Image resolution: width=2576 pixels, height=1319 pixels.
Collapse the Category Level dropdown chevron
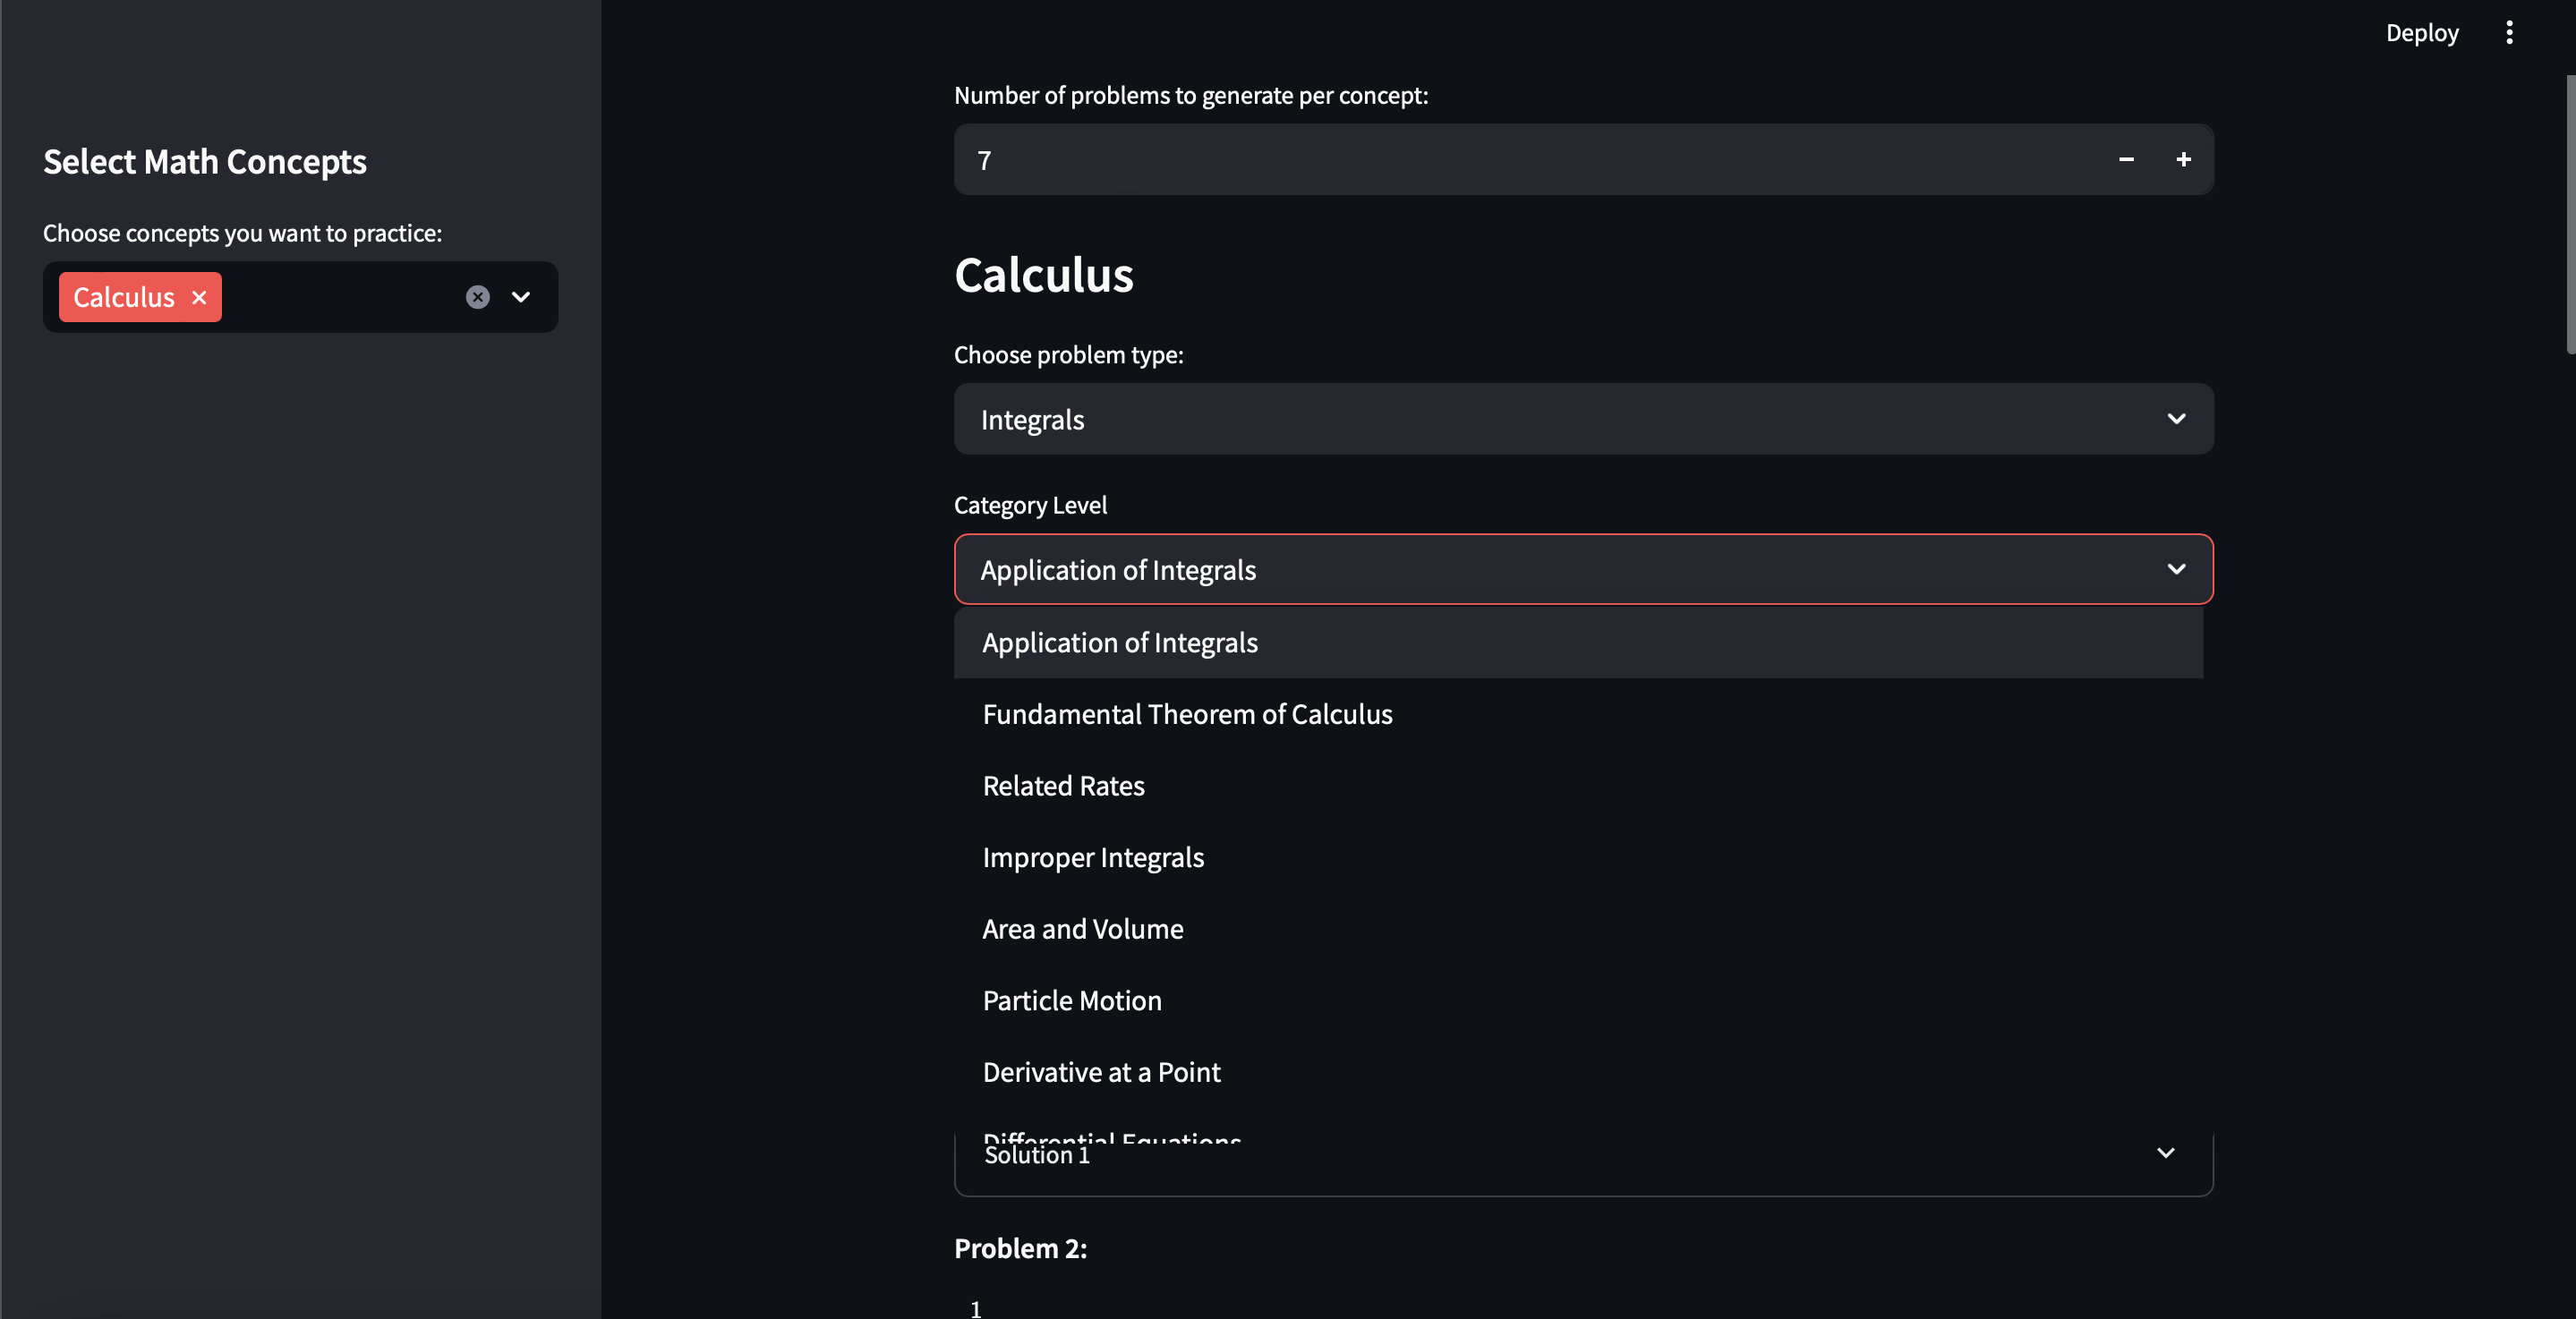(2176, 569)
